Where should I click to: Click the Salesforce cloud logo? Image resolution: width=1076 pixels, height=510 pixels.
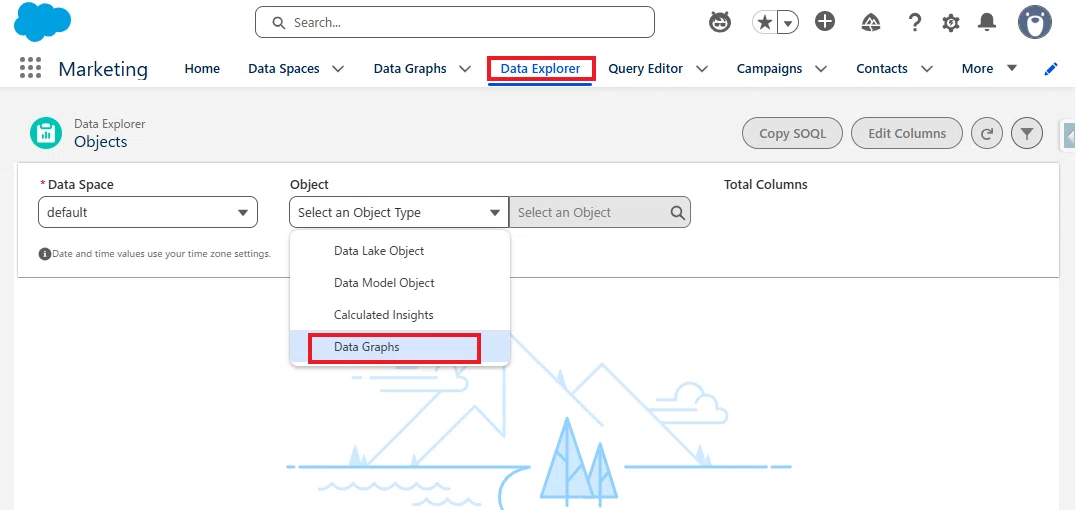[x=43, y=22]
